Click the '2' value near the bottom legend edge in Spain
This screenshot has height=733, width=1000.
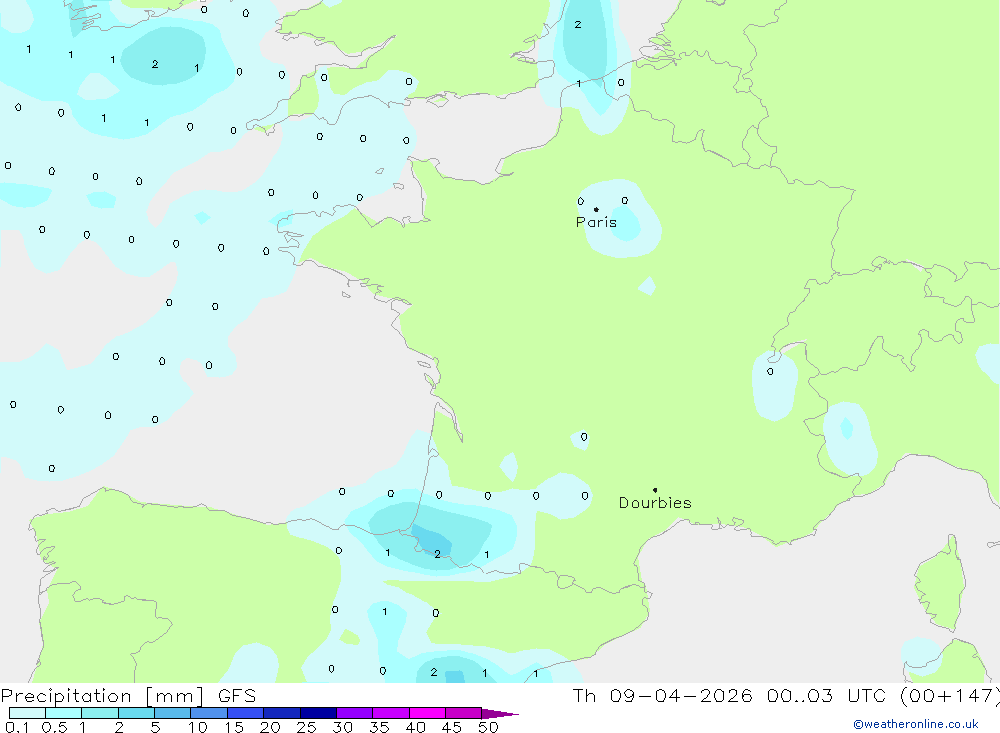[434, 672]
